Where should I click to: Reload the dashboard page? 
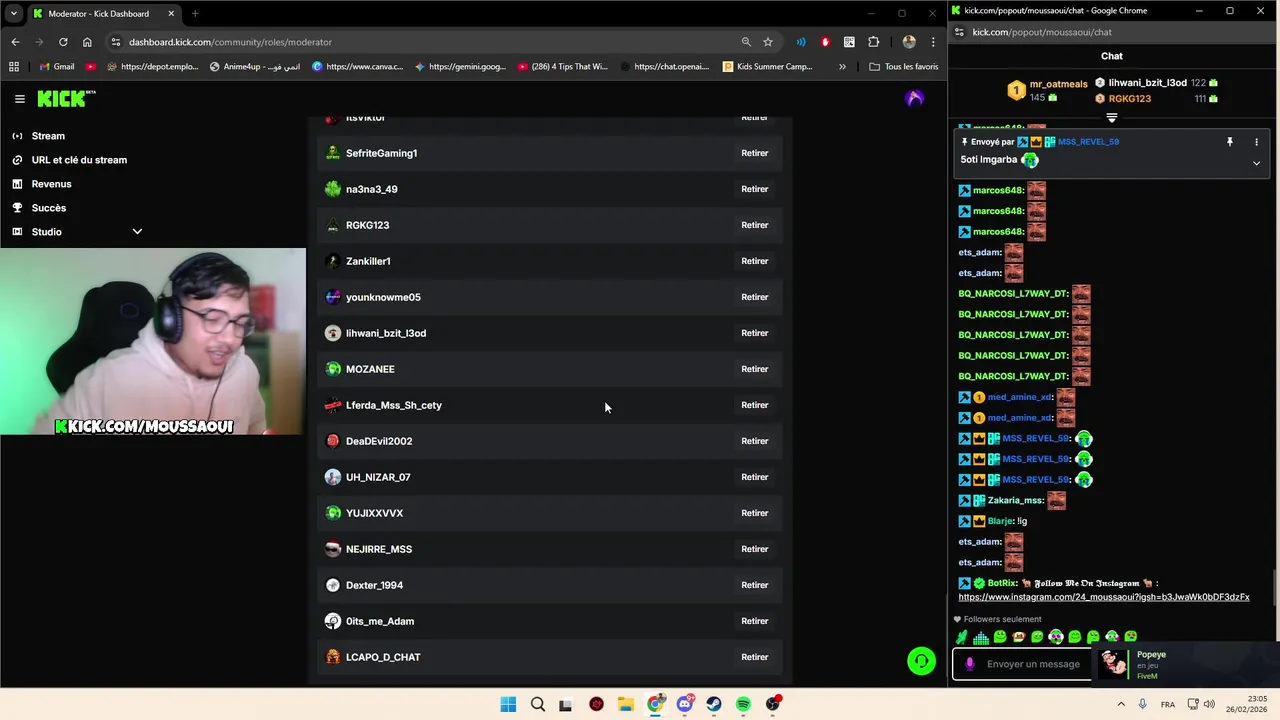click(x=63, y=42)
